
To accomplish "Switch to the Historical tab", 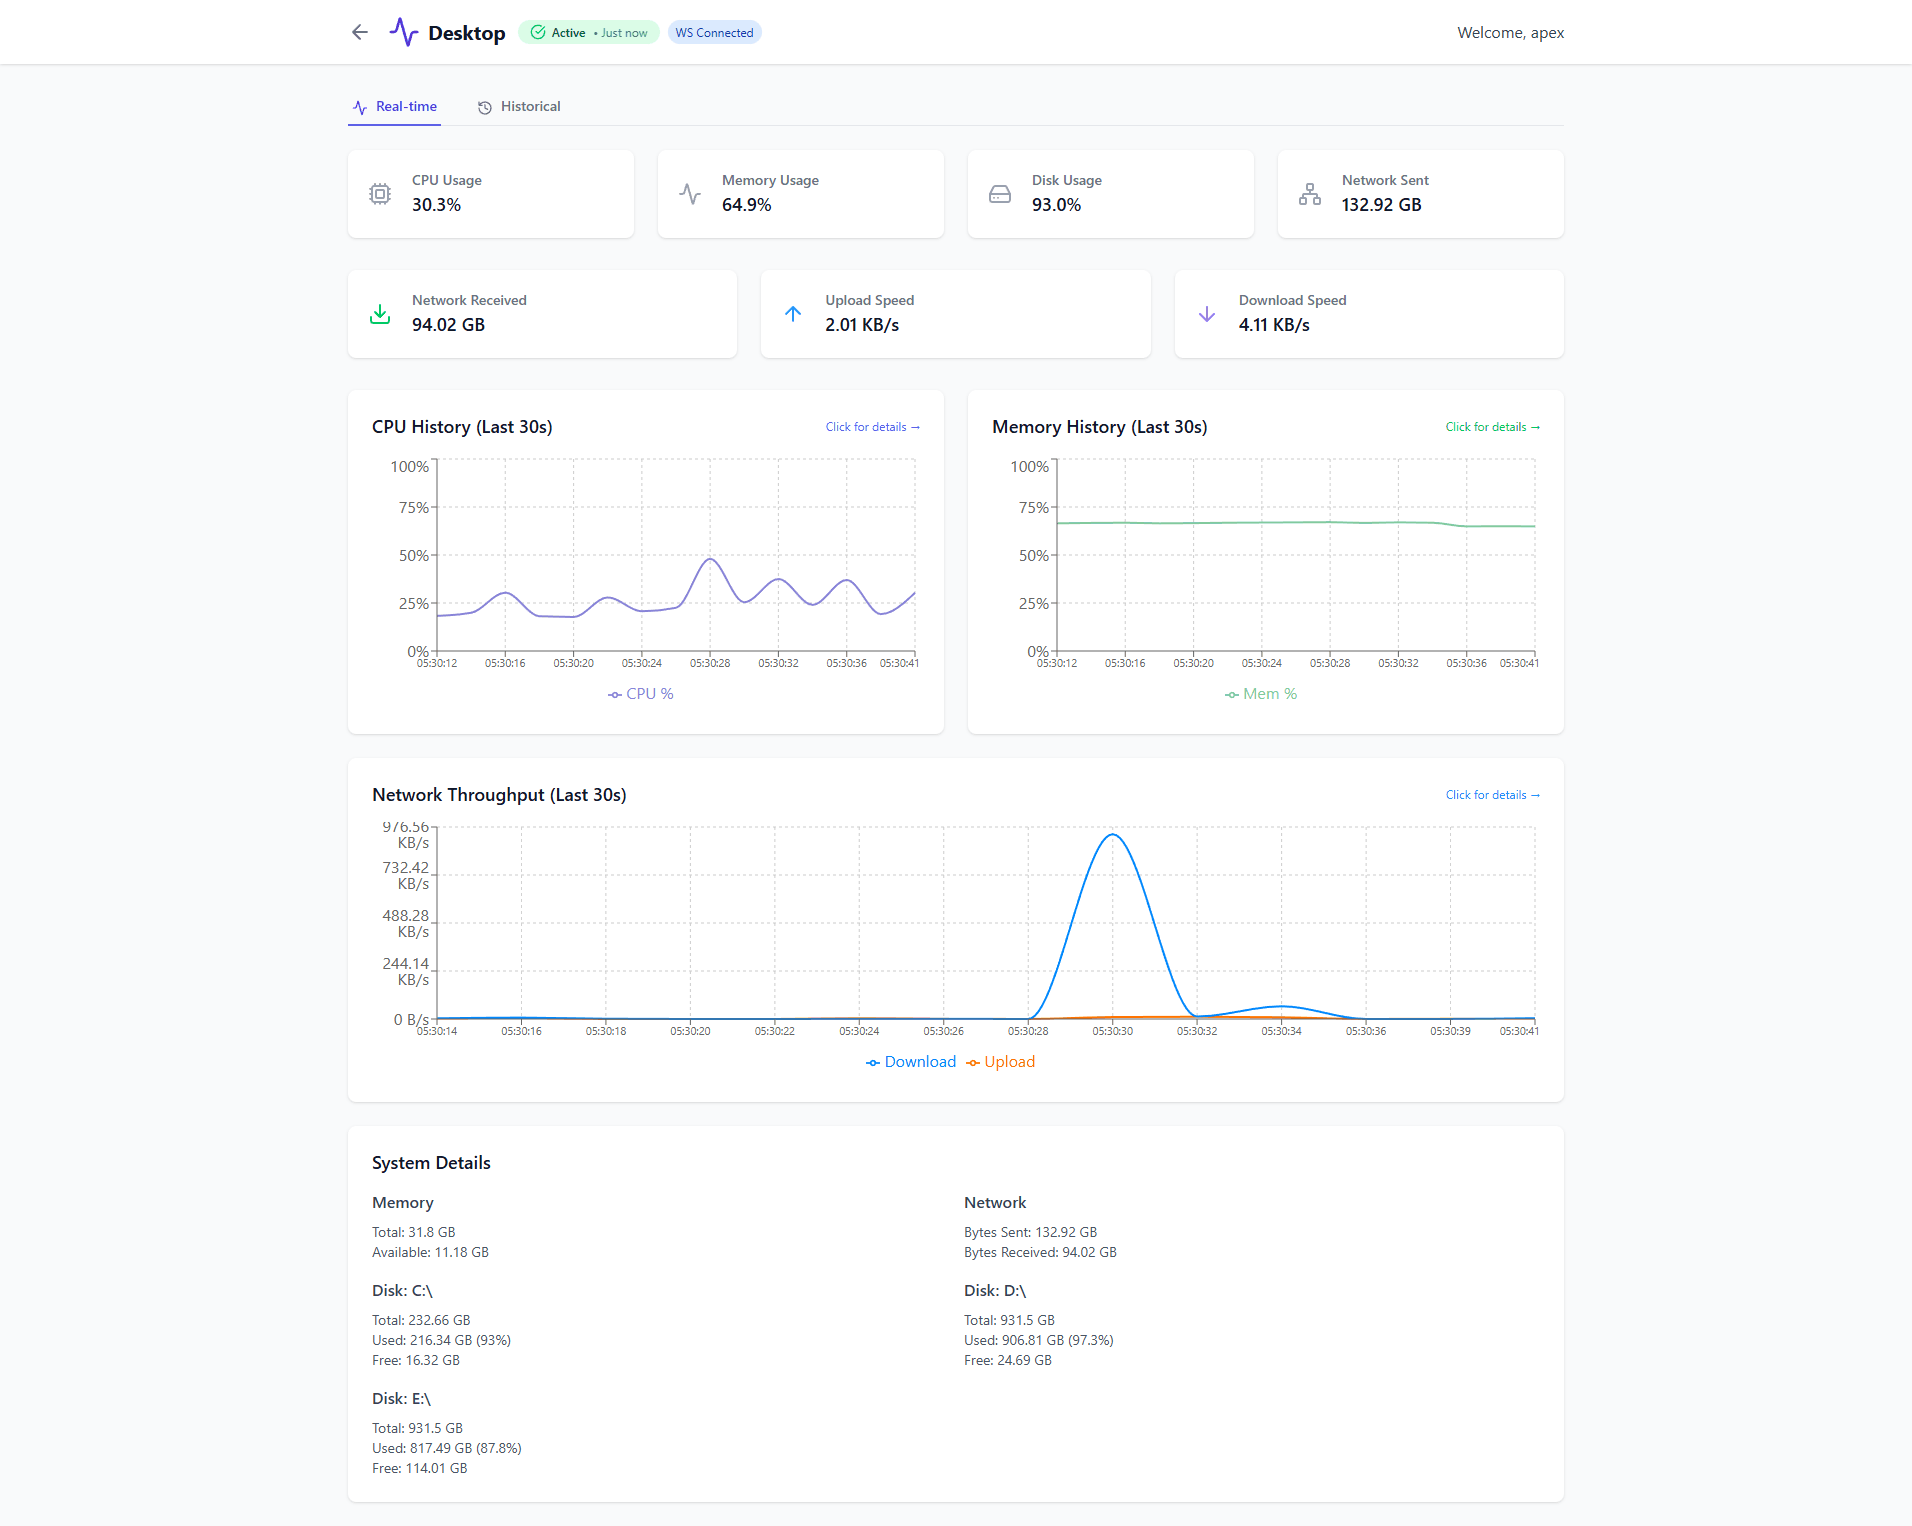I will tap(519, 106).
